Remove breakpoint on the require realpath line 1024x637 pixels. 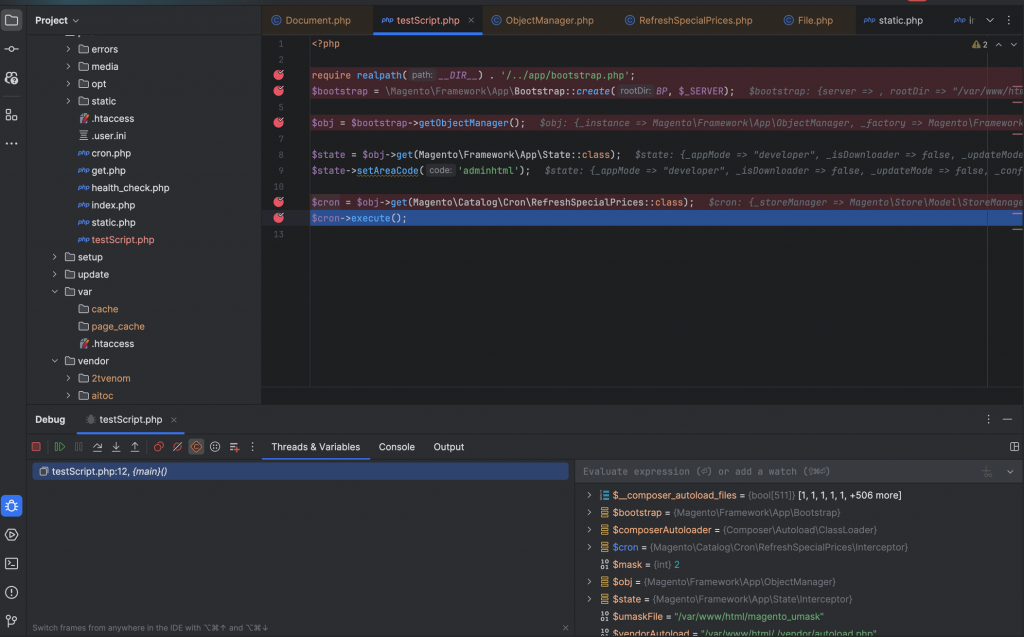[278, 75]
